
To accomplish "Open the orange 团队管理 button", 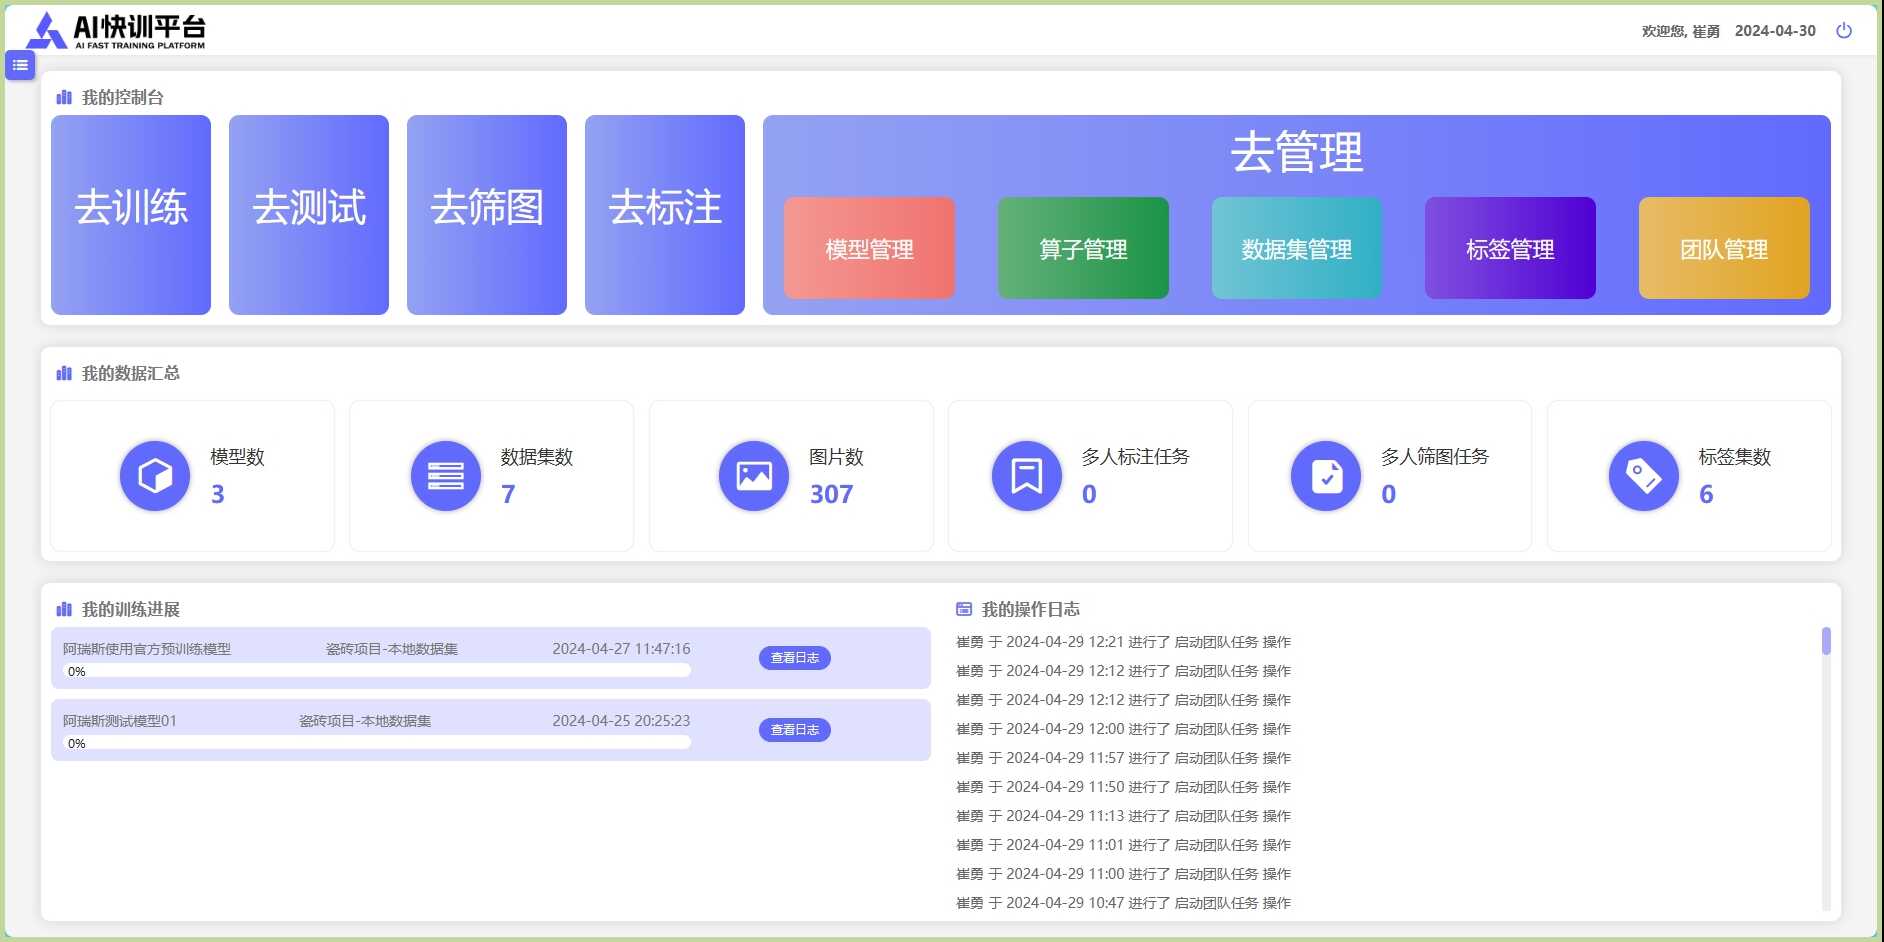I will (1724, 248).
